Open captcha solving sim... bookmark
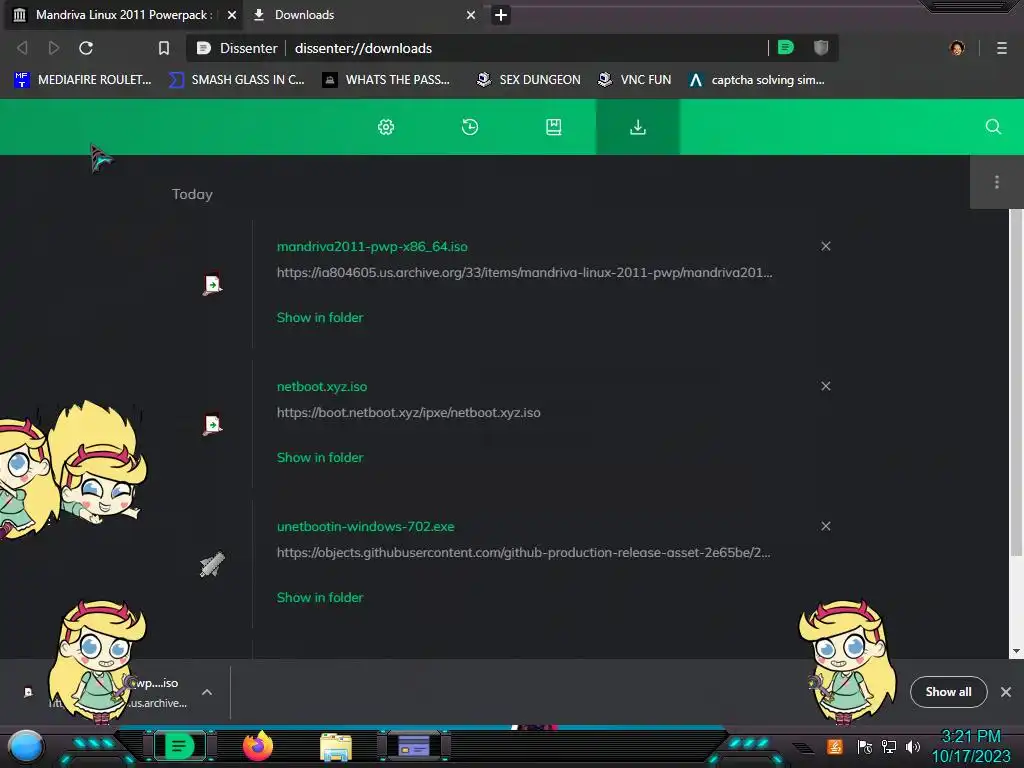Viewport: 1024px width, 768px height. (758, 80)
